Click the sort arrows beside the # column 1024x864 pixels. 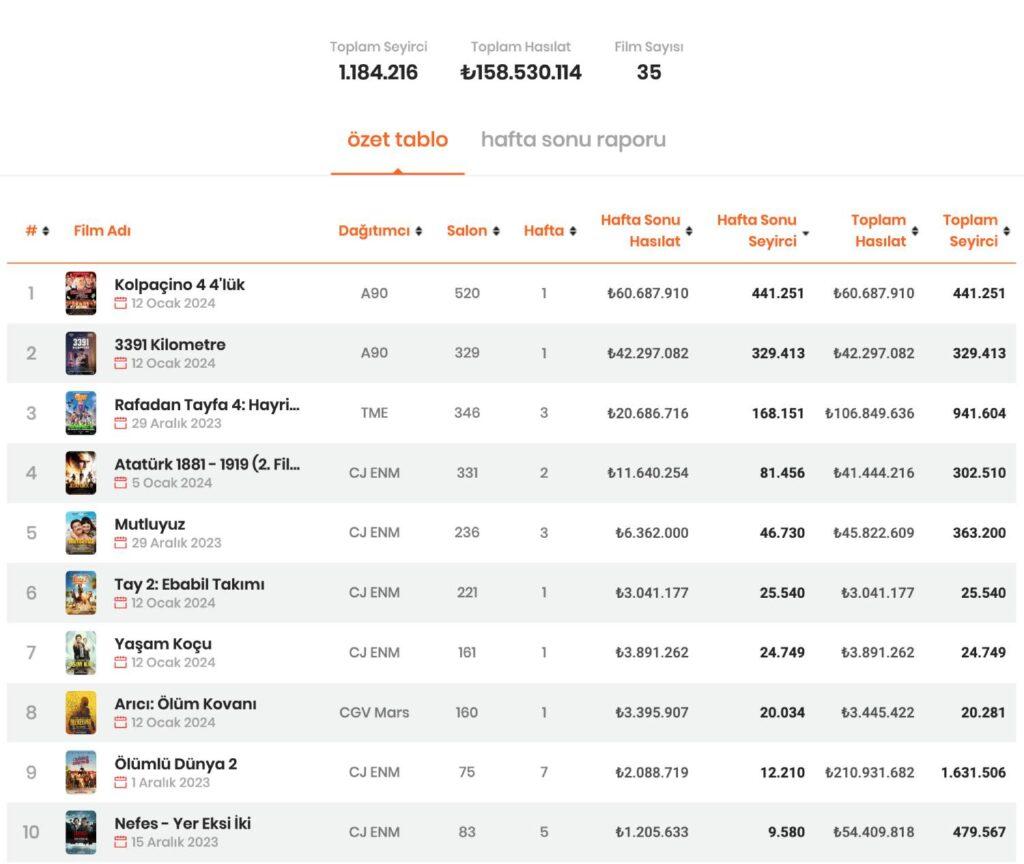coord(46,232)
